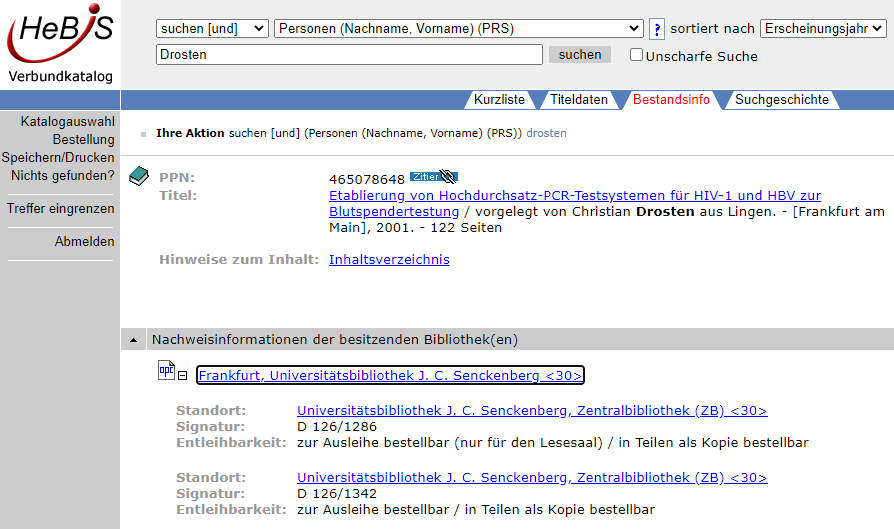Open Treffer eingrenzen in the sidebar
This screenshot has width=894, height=529.
click(x=60, y=209)
